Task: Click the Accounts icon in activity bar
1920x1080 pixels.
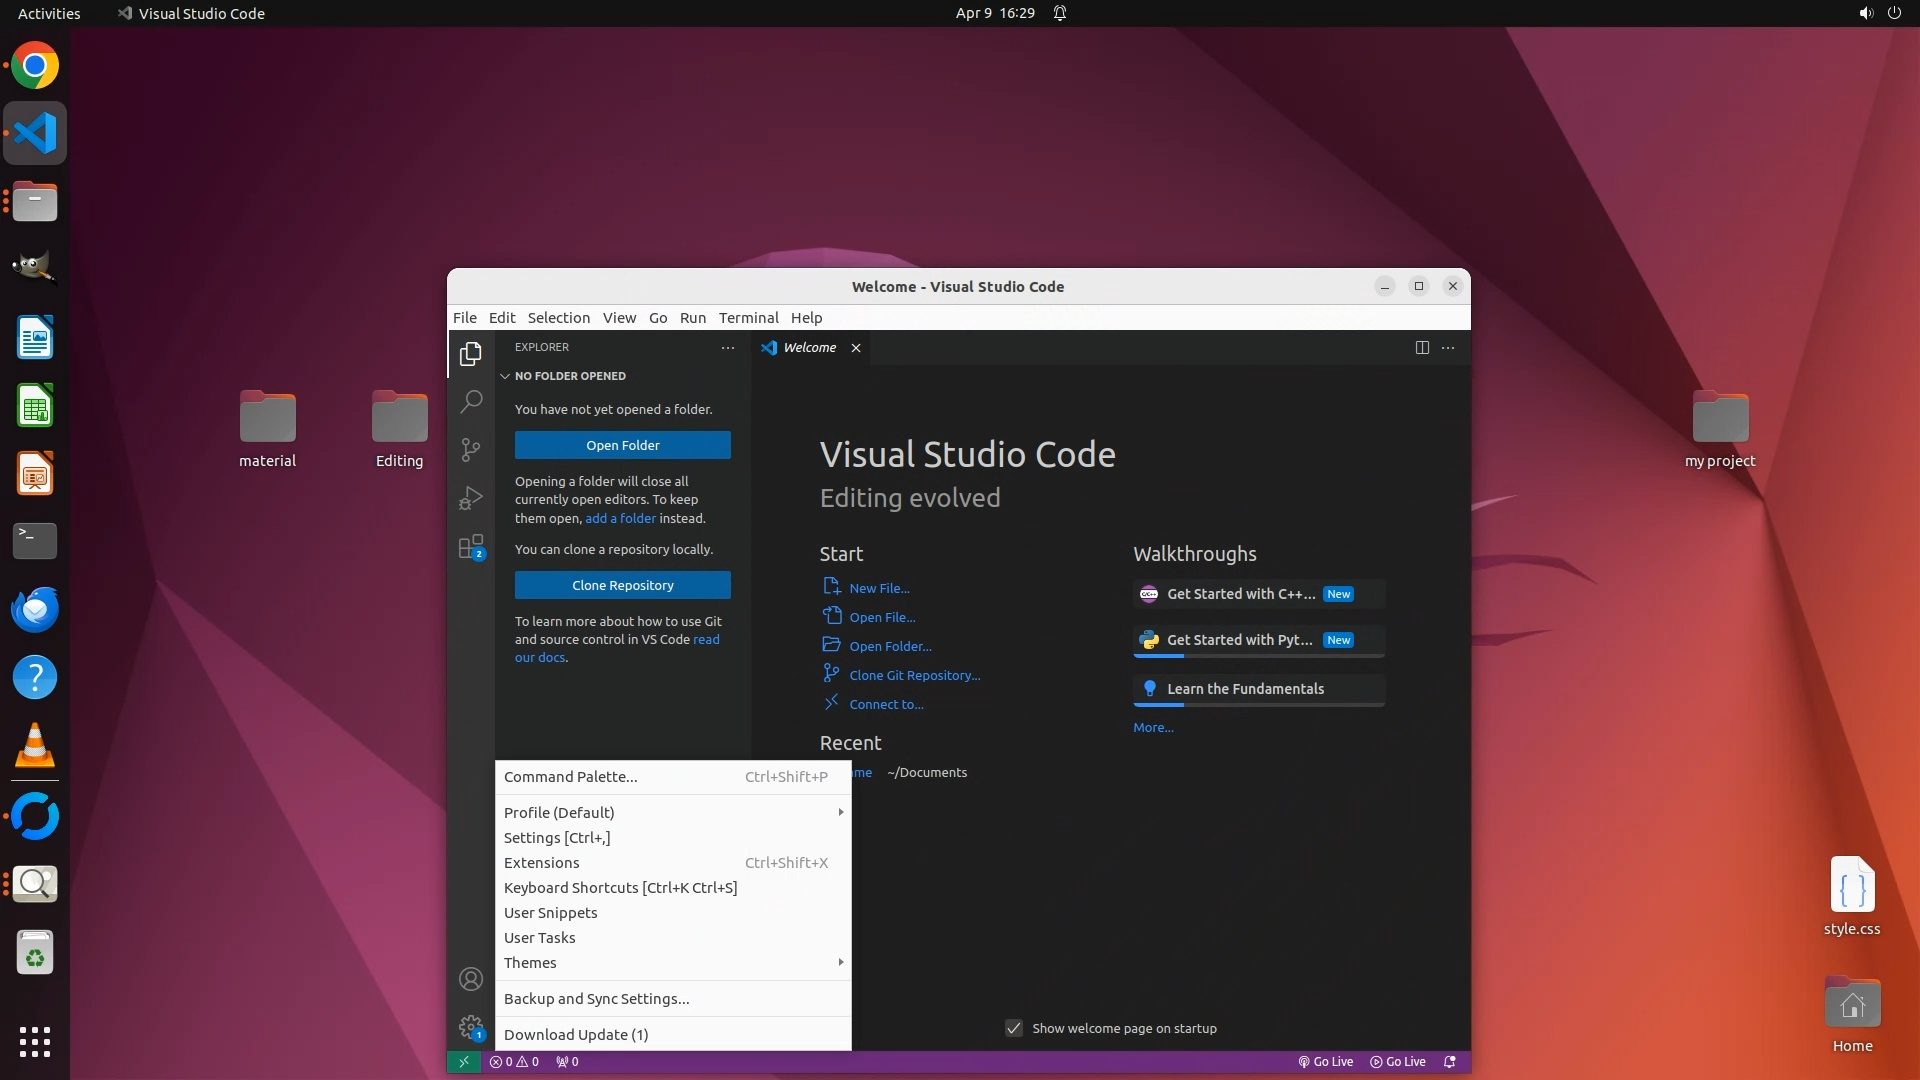Action: pos(471,979)
